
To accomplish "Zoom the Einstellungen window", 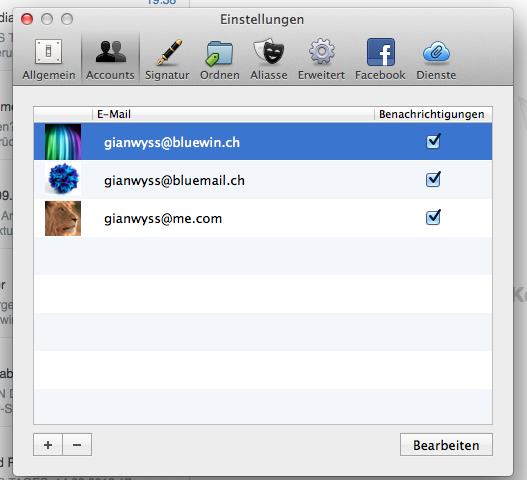I will [x=67, y=19].
